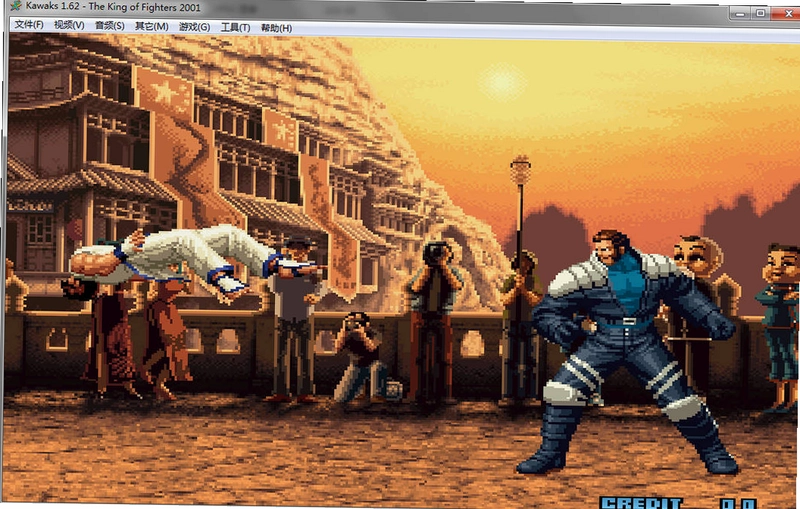Image resolution: width=800 pixels, height=509 pixels.
Task: Open the 工具(T) menu
Action: [235, 27]
